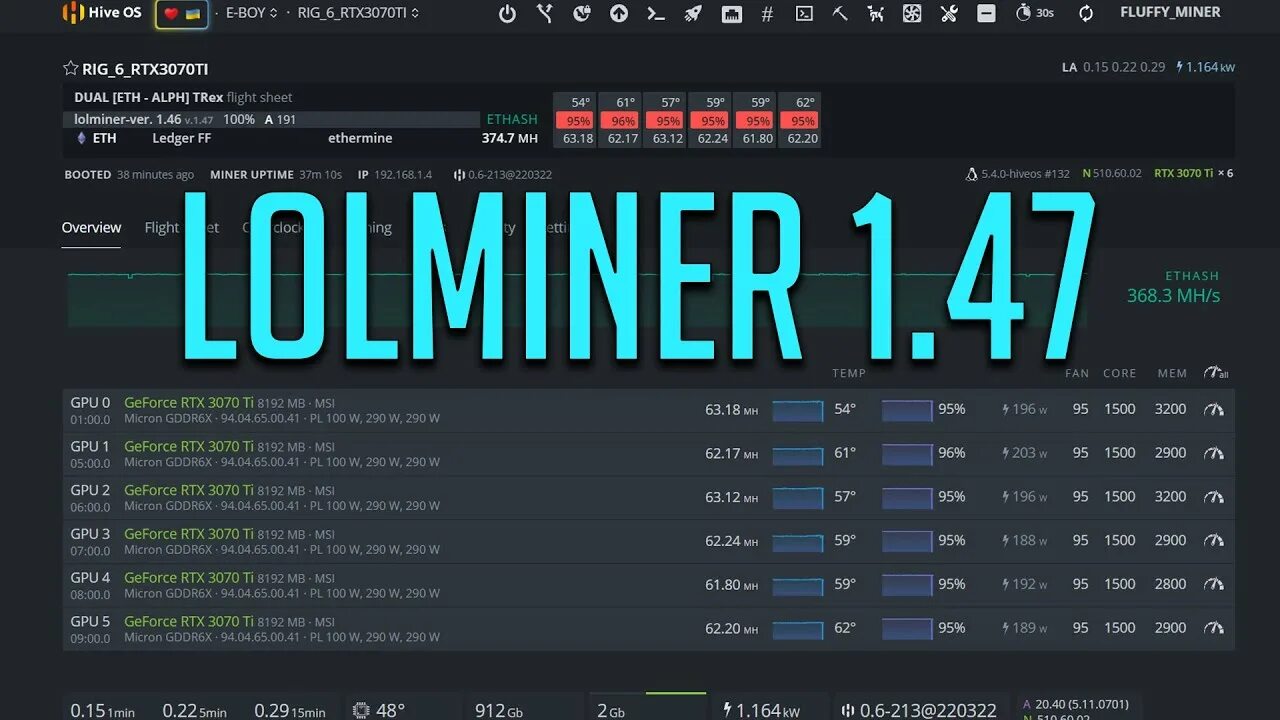
Task: Click the ethernet network icon
Action: coord(731,14)
